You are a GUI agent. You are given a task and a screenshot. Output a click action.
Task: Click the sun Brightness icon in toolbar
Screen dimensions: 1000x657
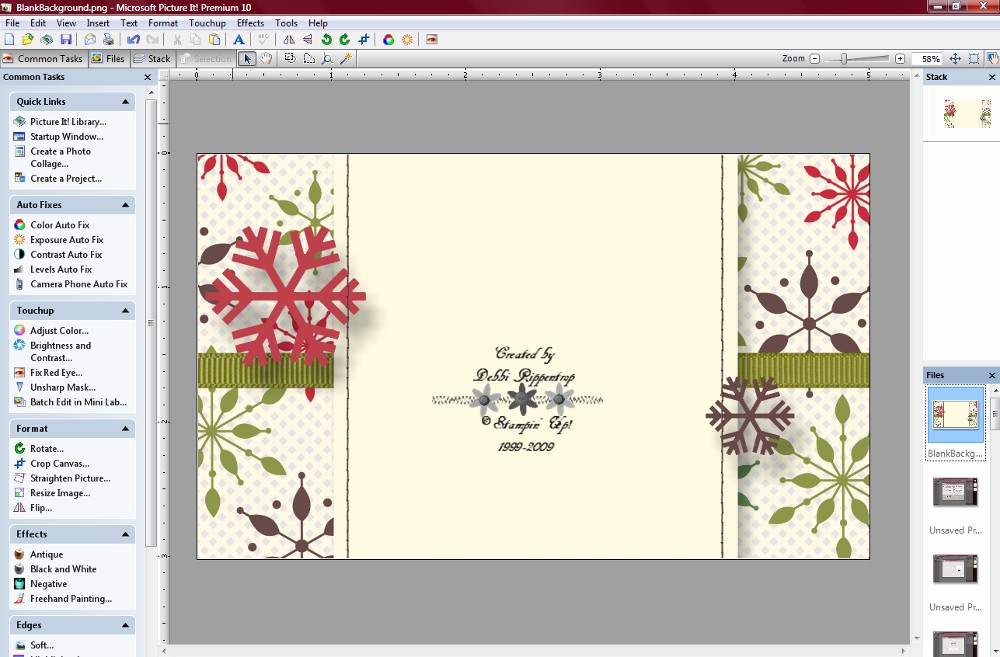pos(407,40)
